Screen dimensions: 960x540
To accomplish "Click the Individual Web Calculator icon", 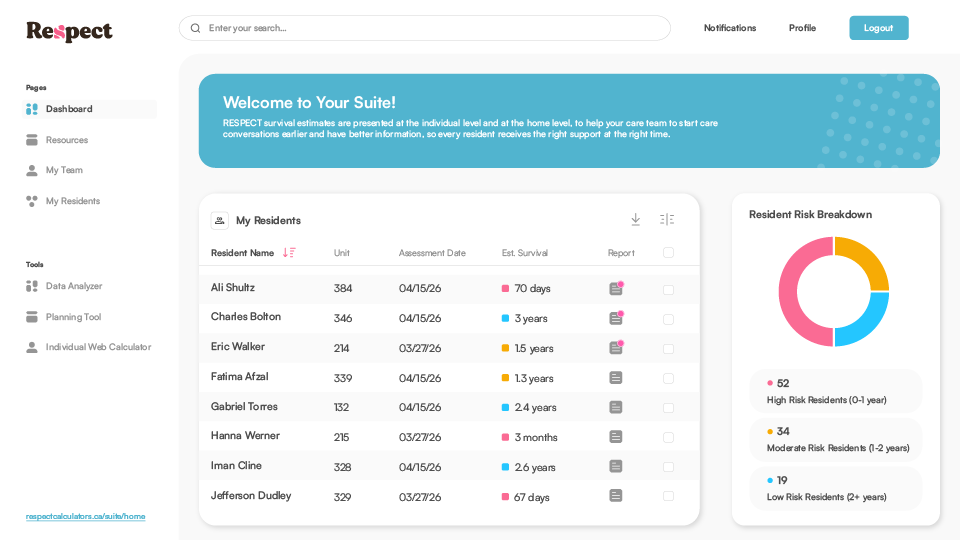I will click(x=32, y=347).
